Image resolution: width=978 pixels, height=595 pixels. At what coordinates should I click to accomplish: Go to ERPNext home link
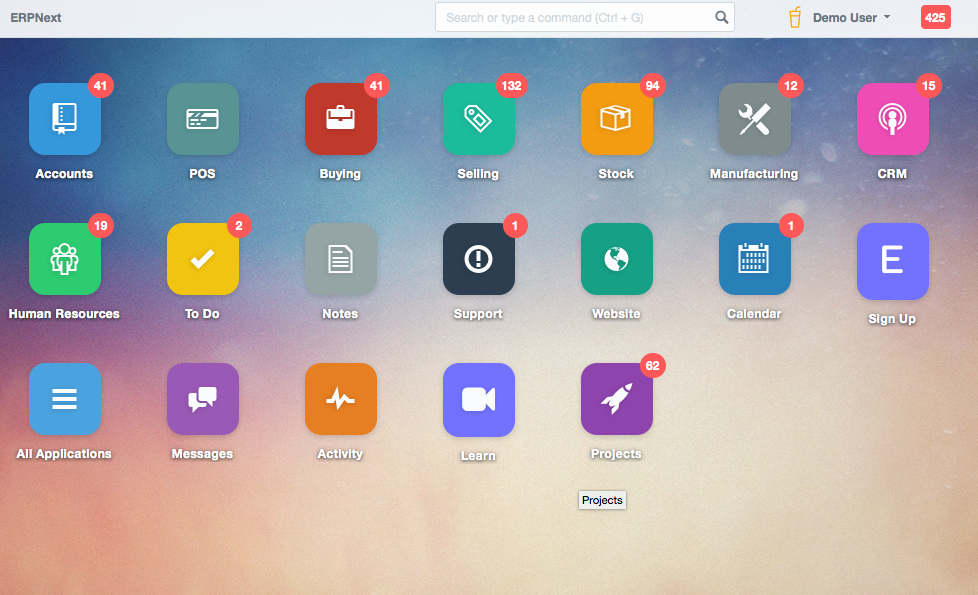pos(36,17)
